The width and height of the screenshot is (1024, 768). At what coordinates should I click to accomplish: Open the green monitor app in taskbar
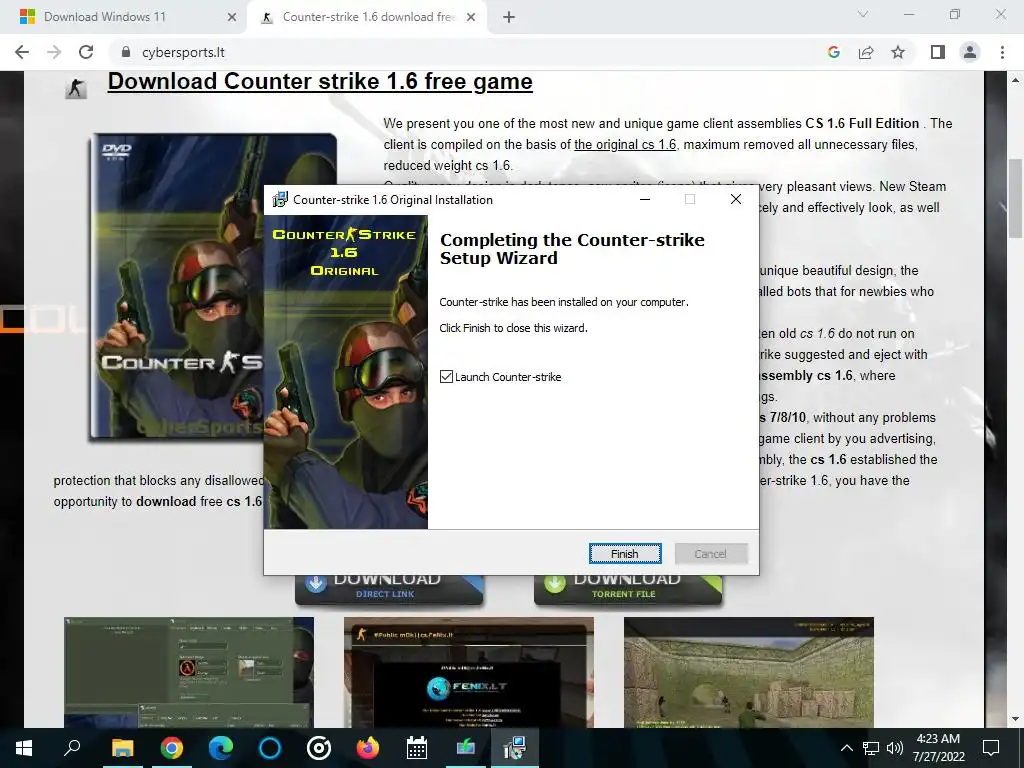coord(466,748)
